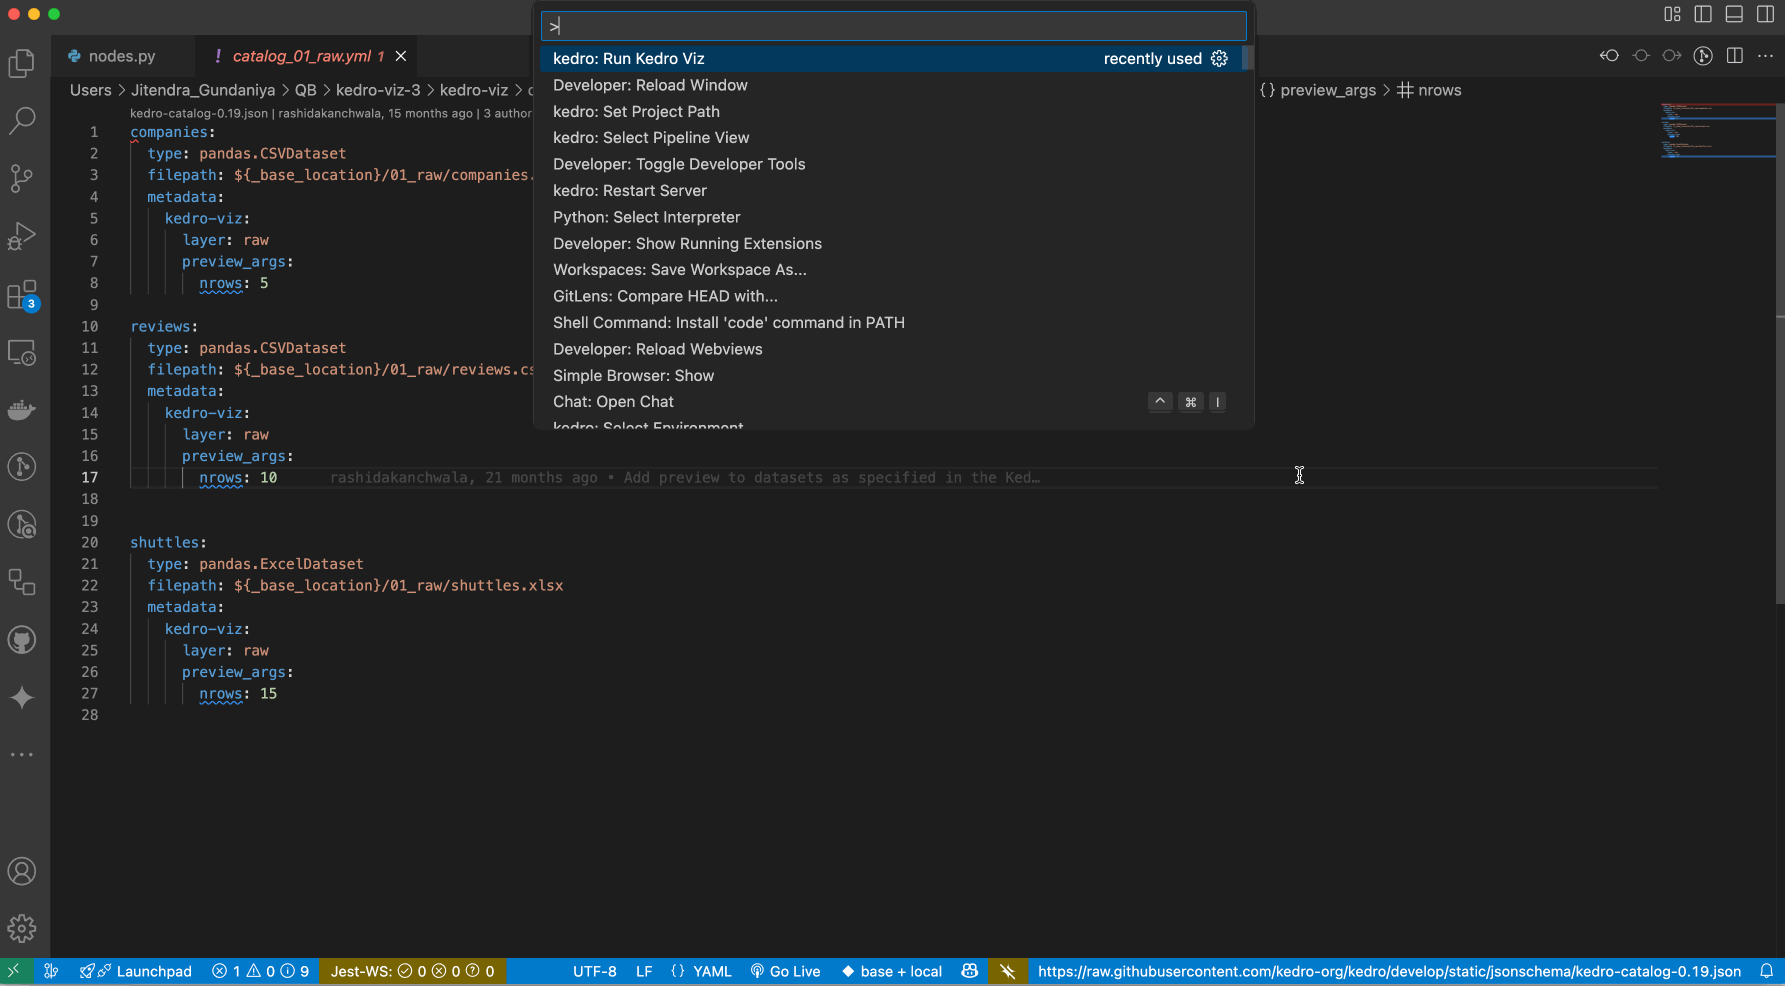Image resolution: width=1785 pixels, height=986 pixels.
Task: Open the Docker sidebar view
Action: click(x=22, y=409)
